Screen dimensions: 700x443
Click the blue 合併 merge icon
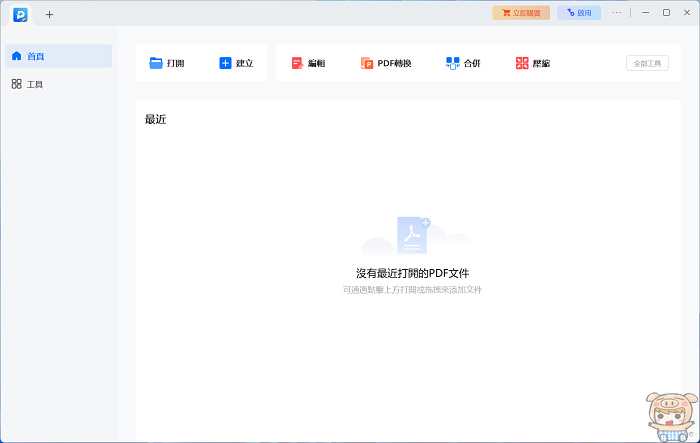tap(453, 63)
